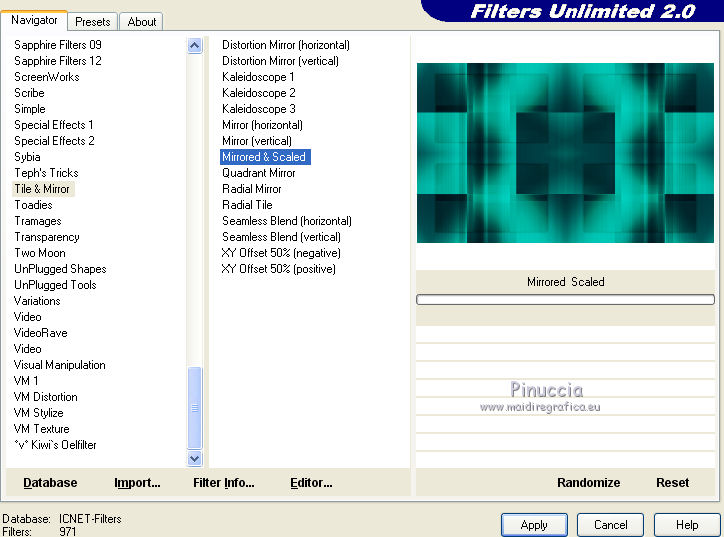724x537 pixels.
Task: Choose the Quadrant Mirror filter
Action: 259,173
